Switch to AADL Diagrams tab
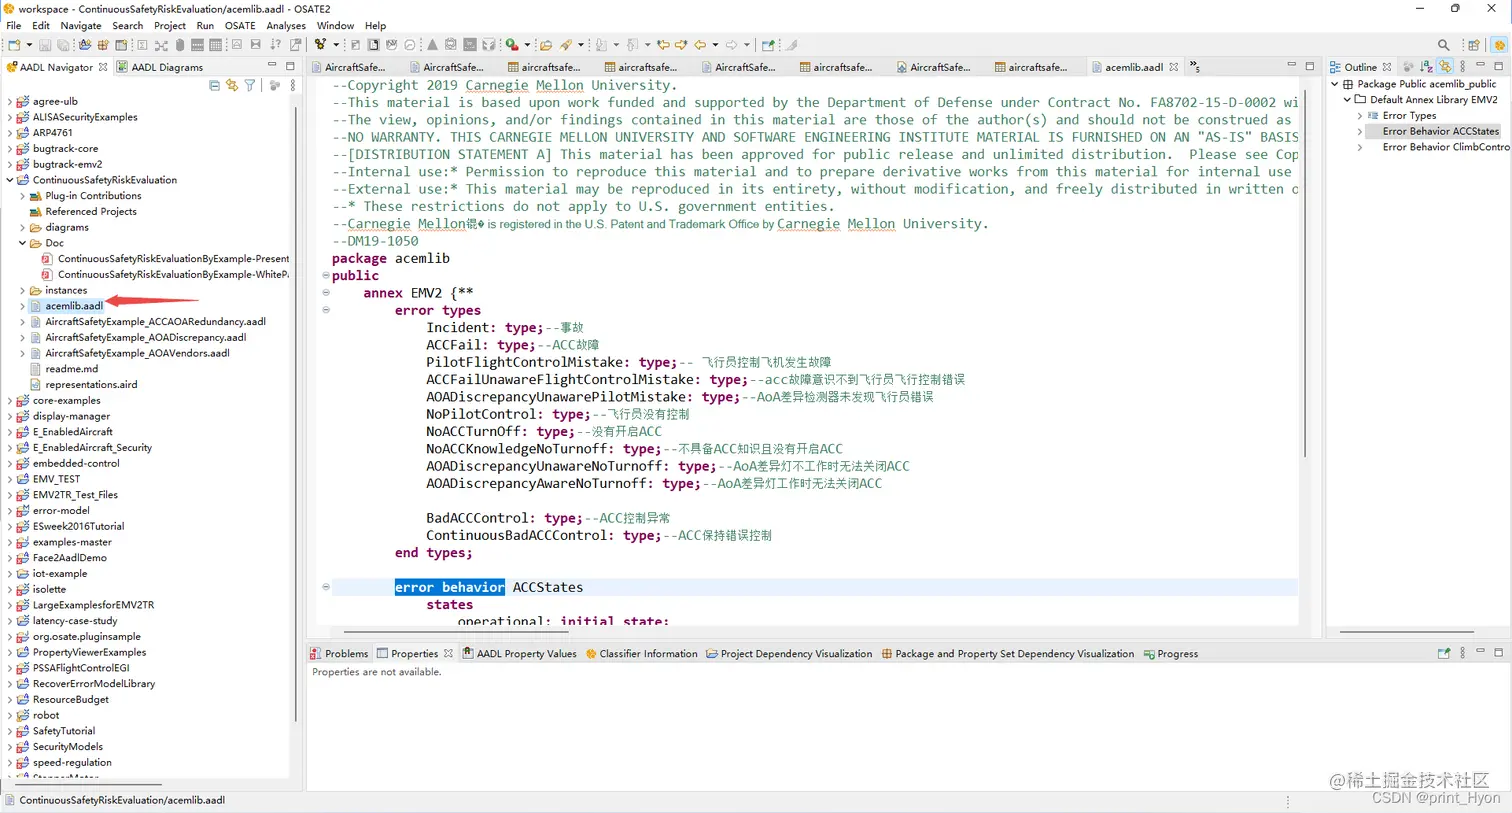The image size is (1512, 813). coord(159,67)
